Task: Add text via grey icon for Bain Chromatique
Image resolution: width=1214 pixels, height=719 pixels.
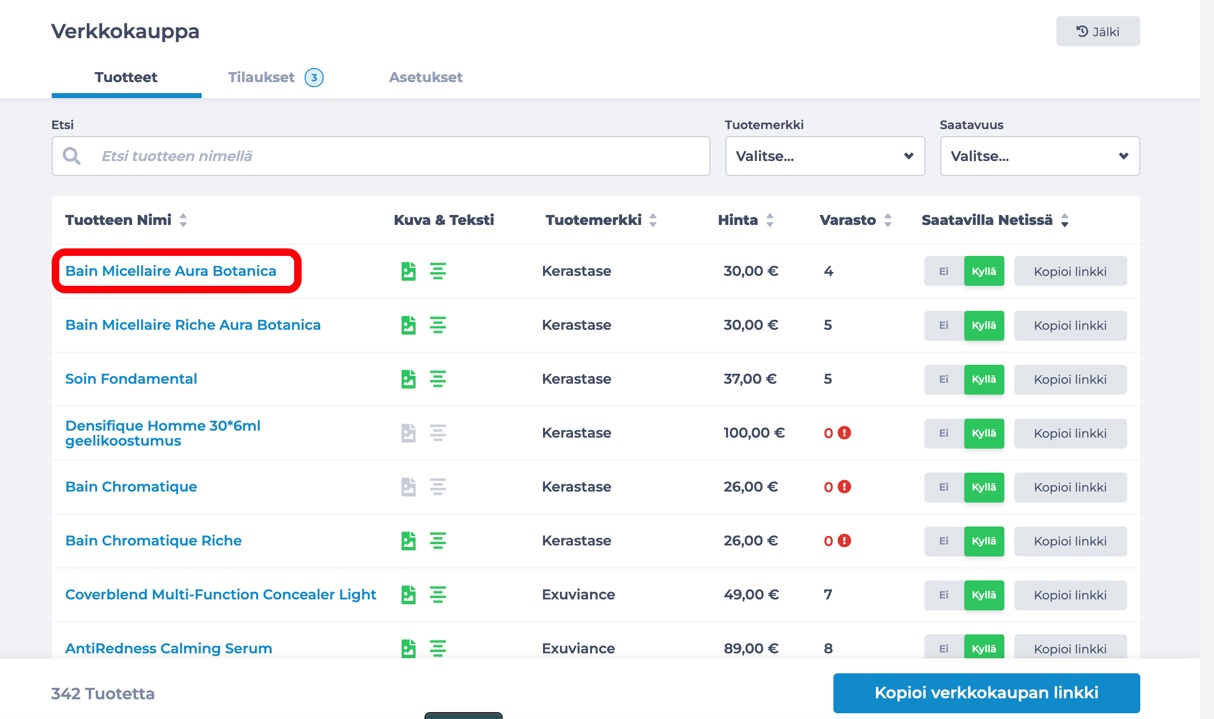Action: click(438, 487)
